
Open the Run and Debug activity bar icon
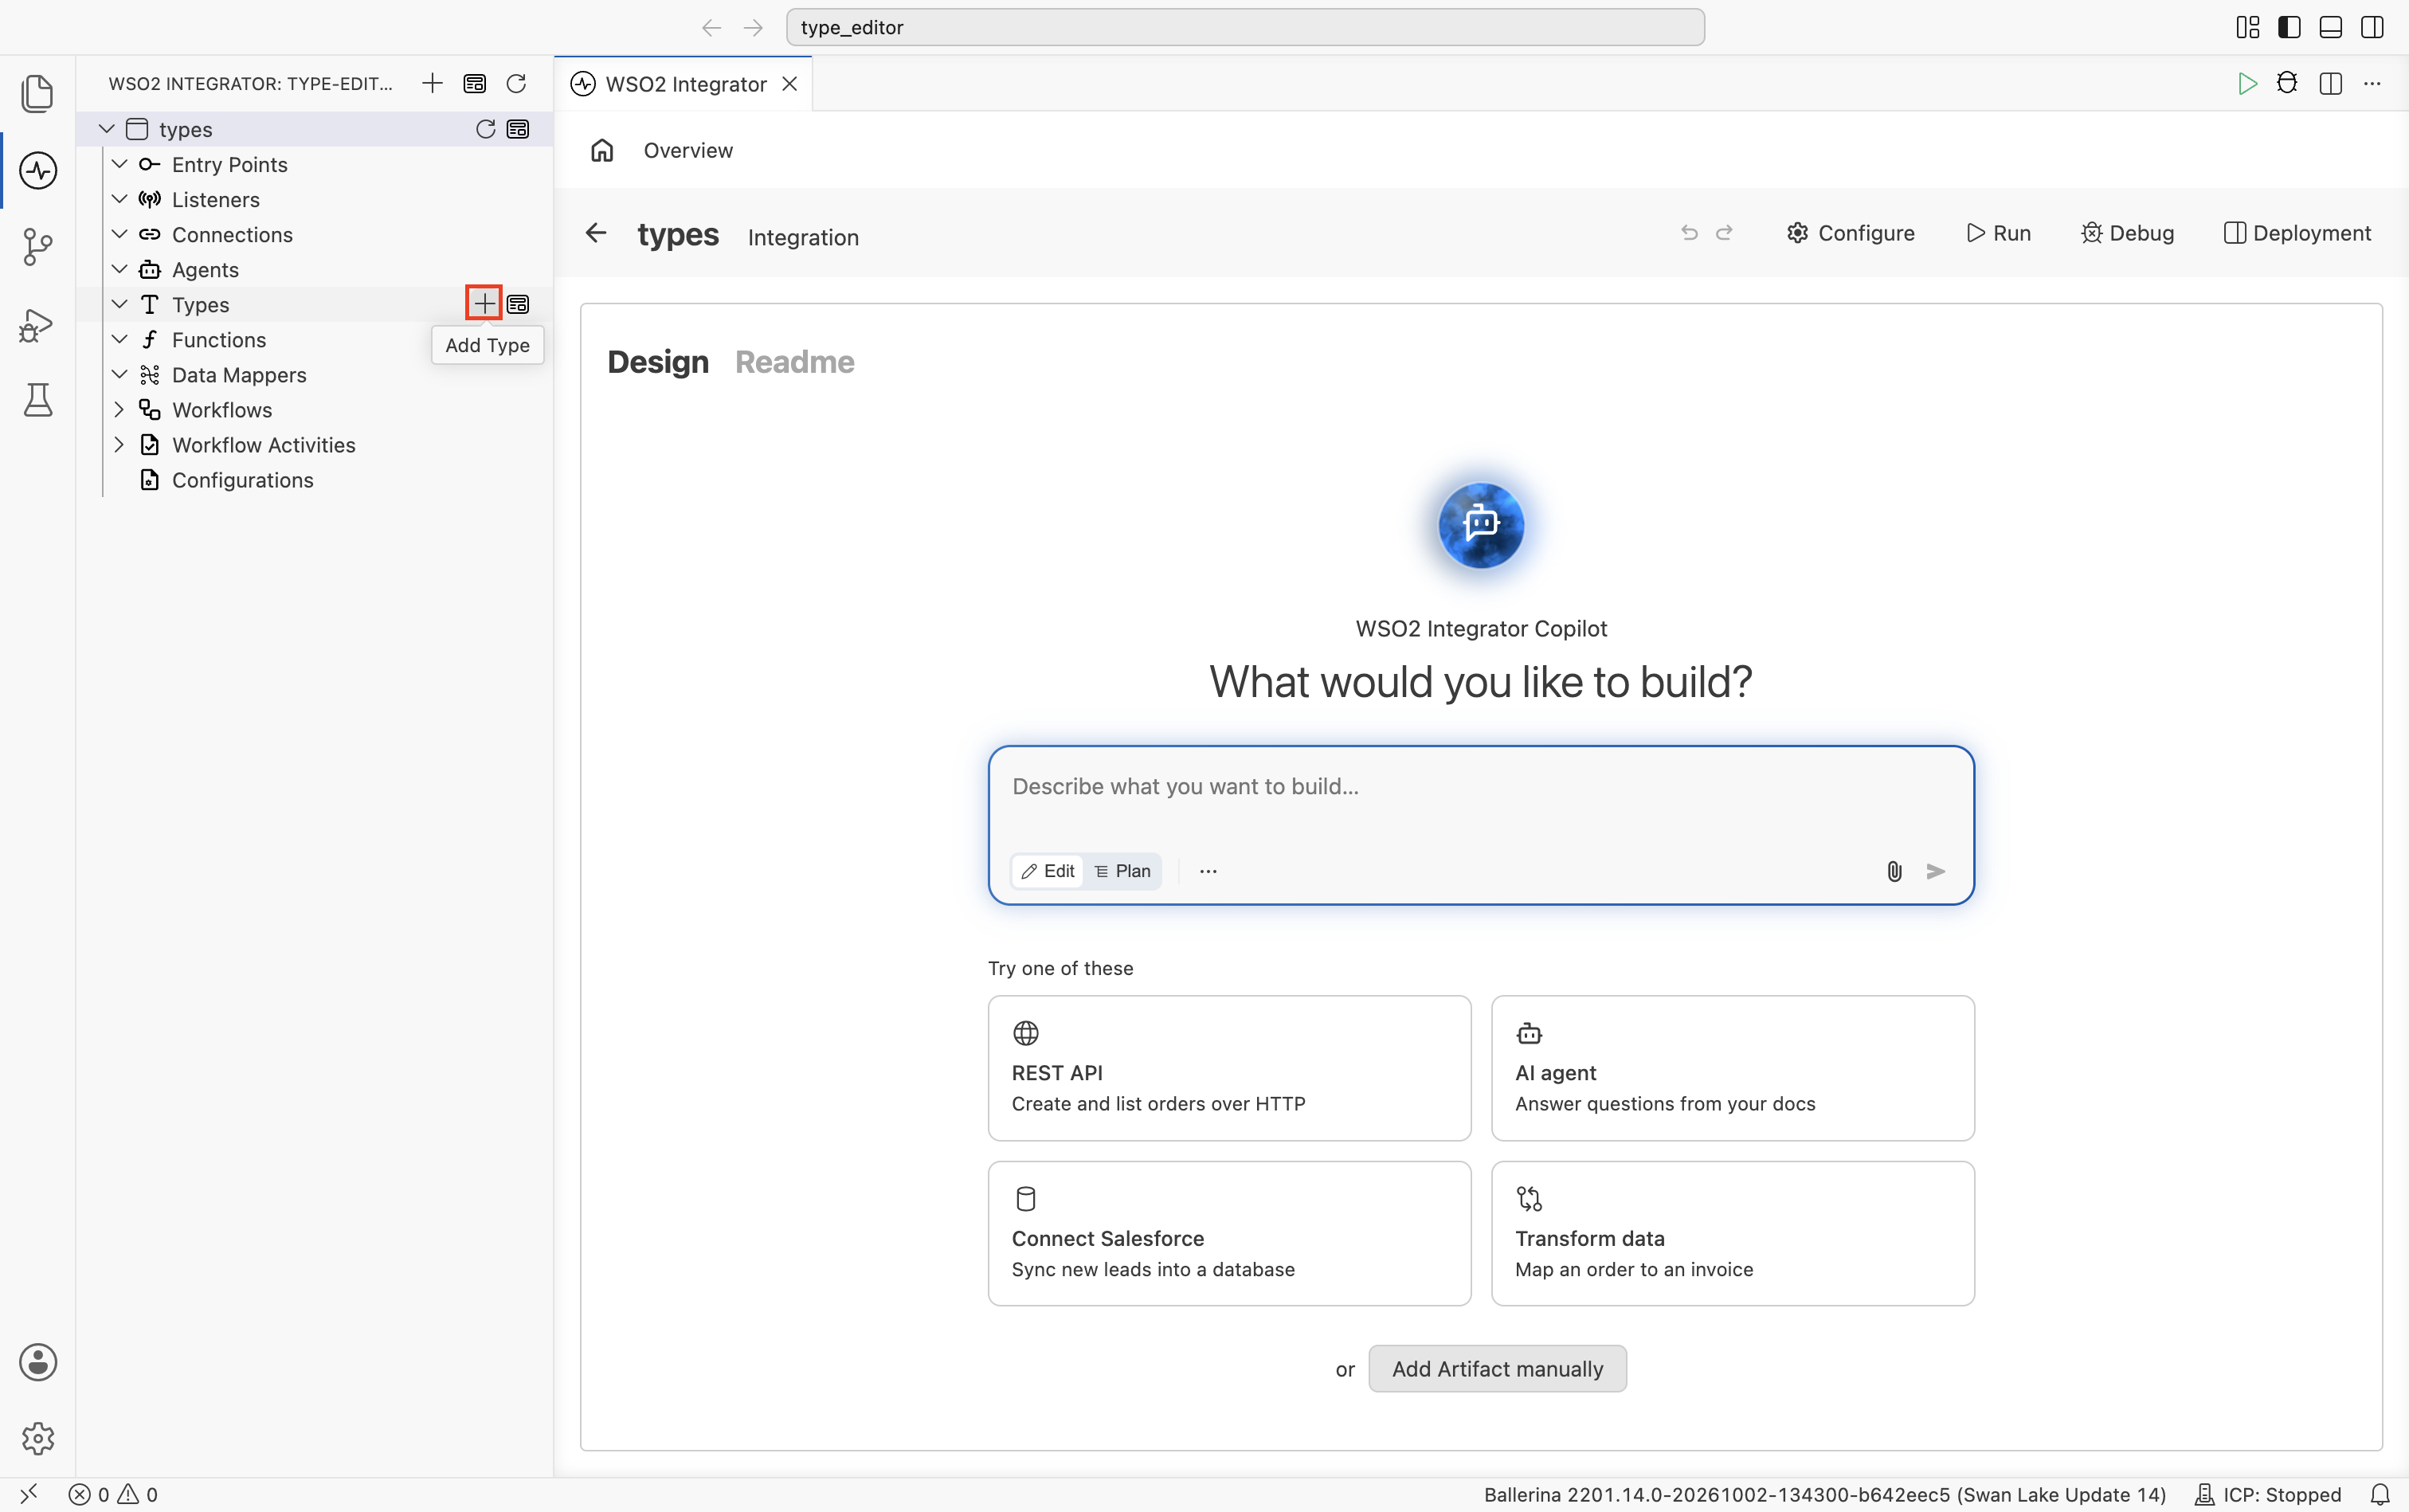coord(36,324)
